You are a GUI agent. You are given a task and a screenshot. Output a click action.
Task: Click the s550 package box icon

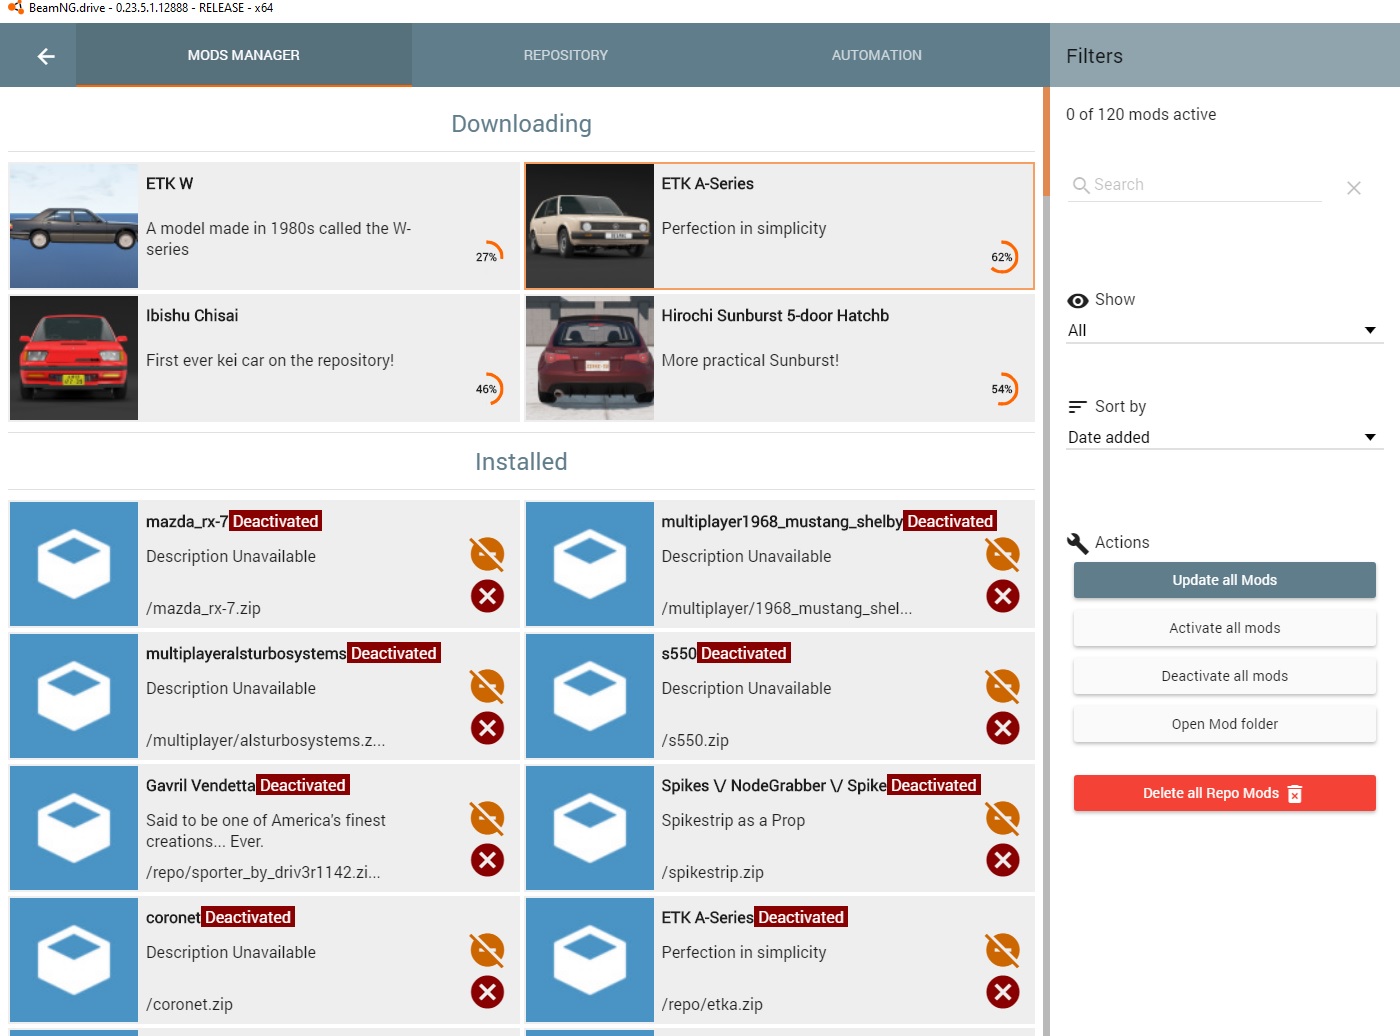pos(590,696)
